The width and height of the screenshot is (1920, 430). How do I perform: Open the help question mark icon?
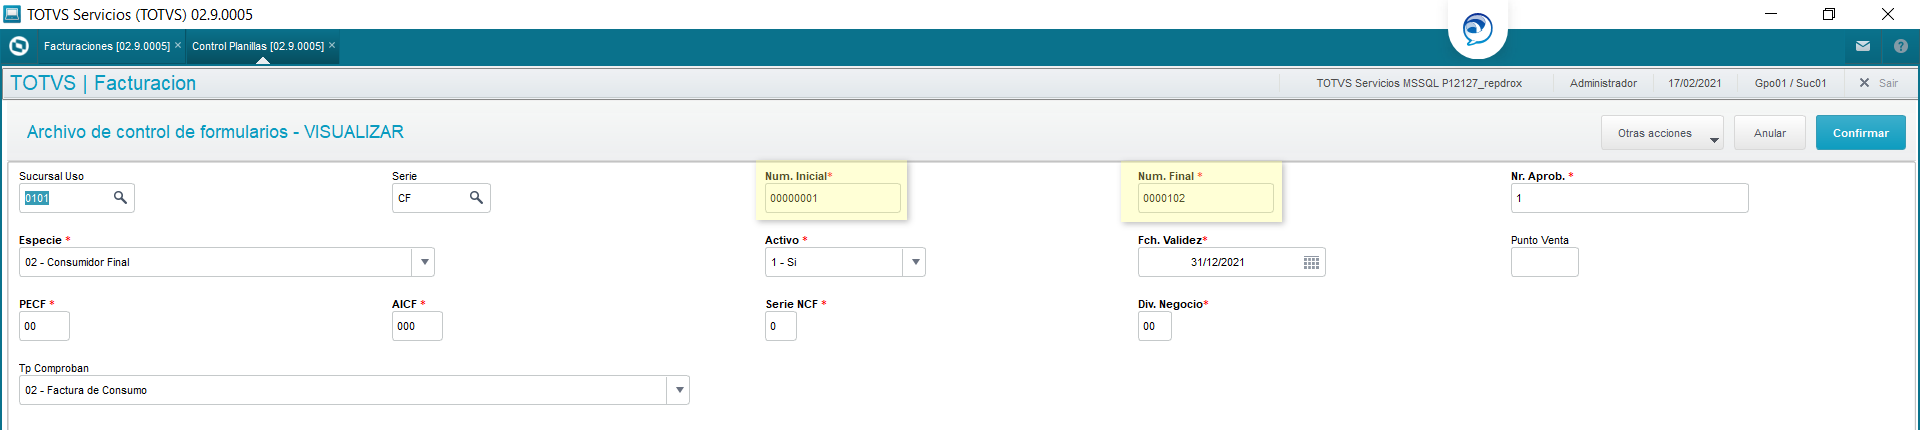pyautogui.click(x=1901, y=46)
